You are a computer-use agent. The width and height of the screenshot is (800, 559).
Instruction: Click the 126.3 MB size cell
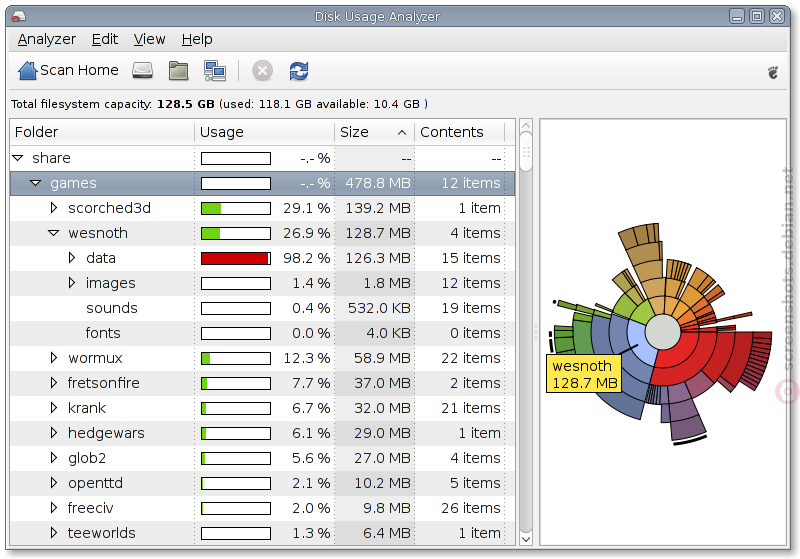(378, 258)
